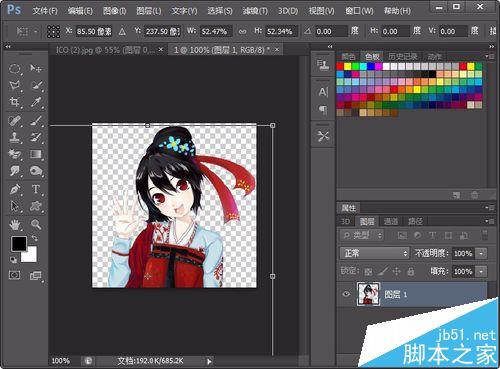
Task: Open the 不透明度 opacity slider arrow
Action: pyautogui.click(x=481, y=254)
